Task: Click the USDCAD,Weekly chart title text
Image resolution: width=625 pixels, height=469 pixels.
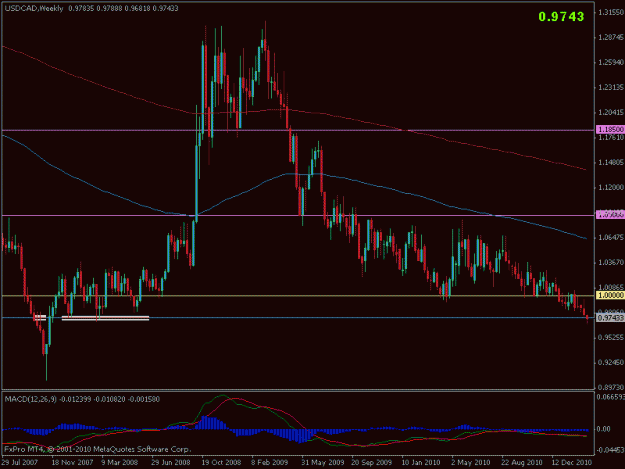Action: pos(34,8)
